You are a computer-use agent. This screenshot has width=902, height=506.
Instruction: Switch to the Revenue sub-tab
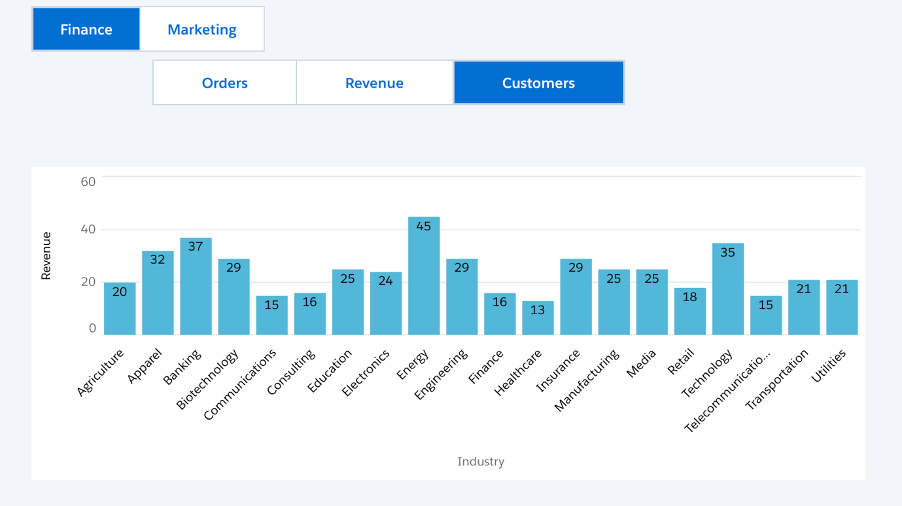tap(374, 83)
